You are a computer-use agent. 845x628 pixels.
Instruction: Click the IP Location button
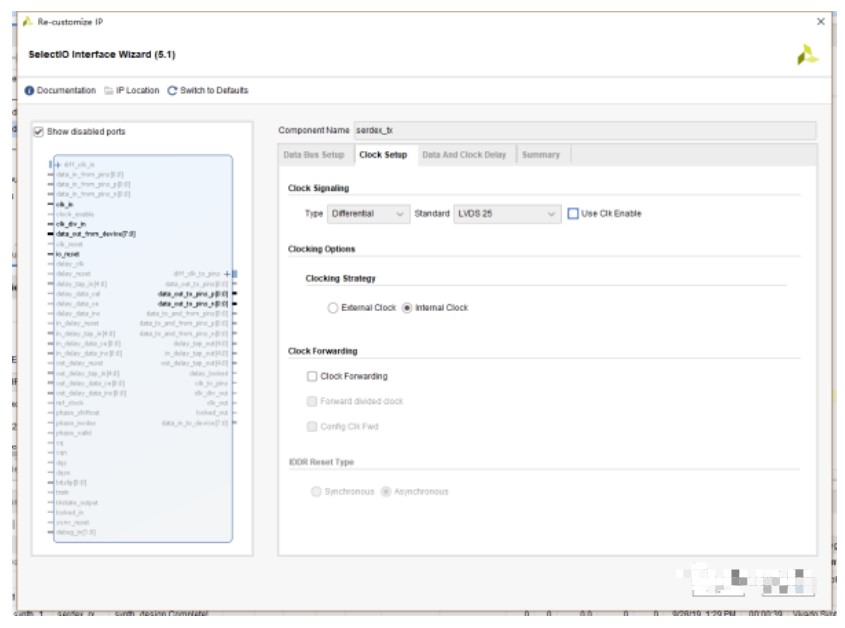click(138, 91)
